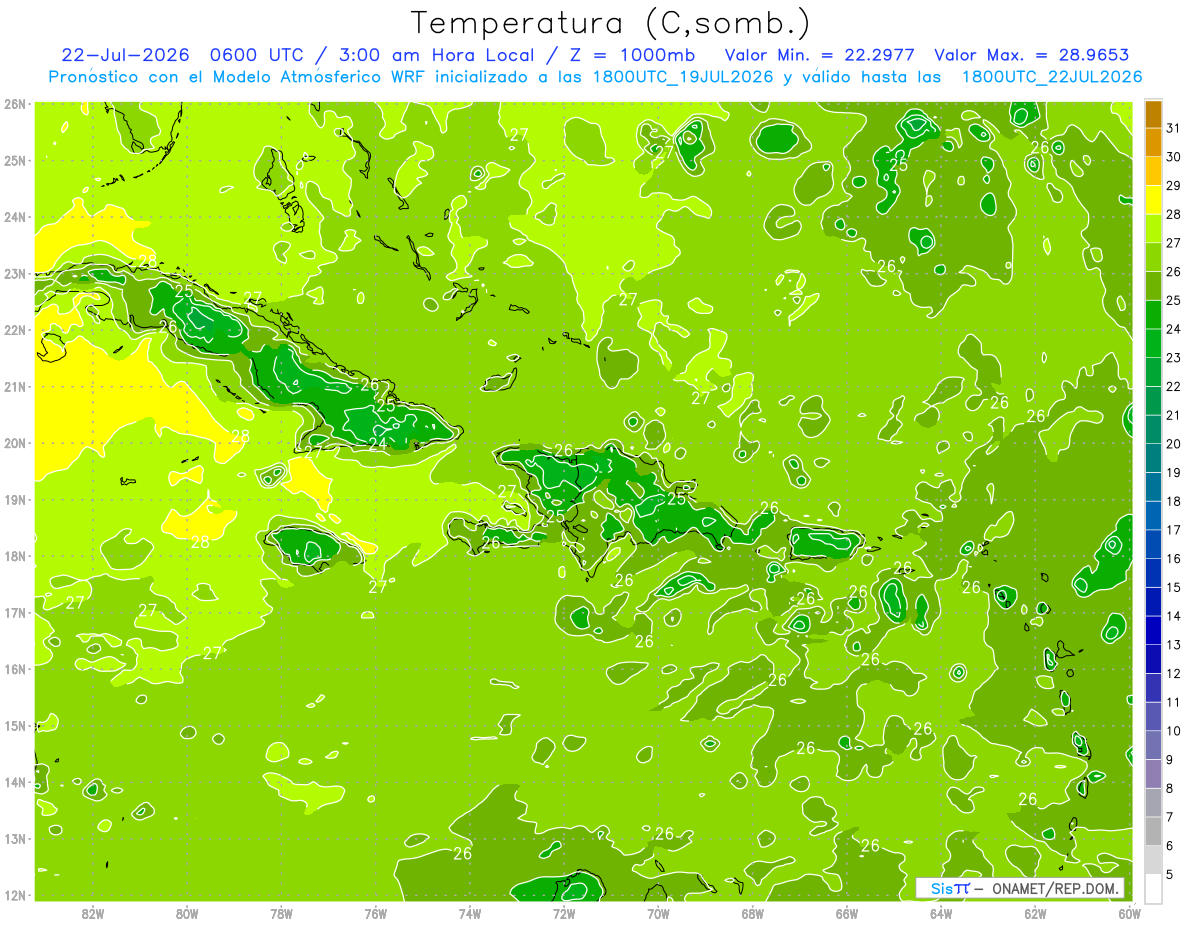This screenshot has width=1200, height=927.
Task: Click the color bar value '15'
Action: (1173, 587)
